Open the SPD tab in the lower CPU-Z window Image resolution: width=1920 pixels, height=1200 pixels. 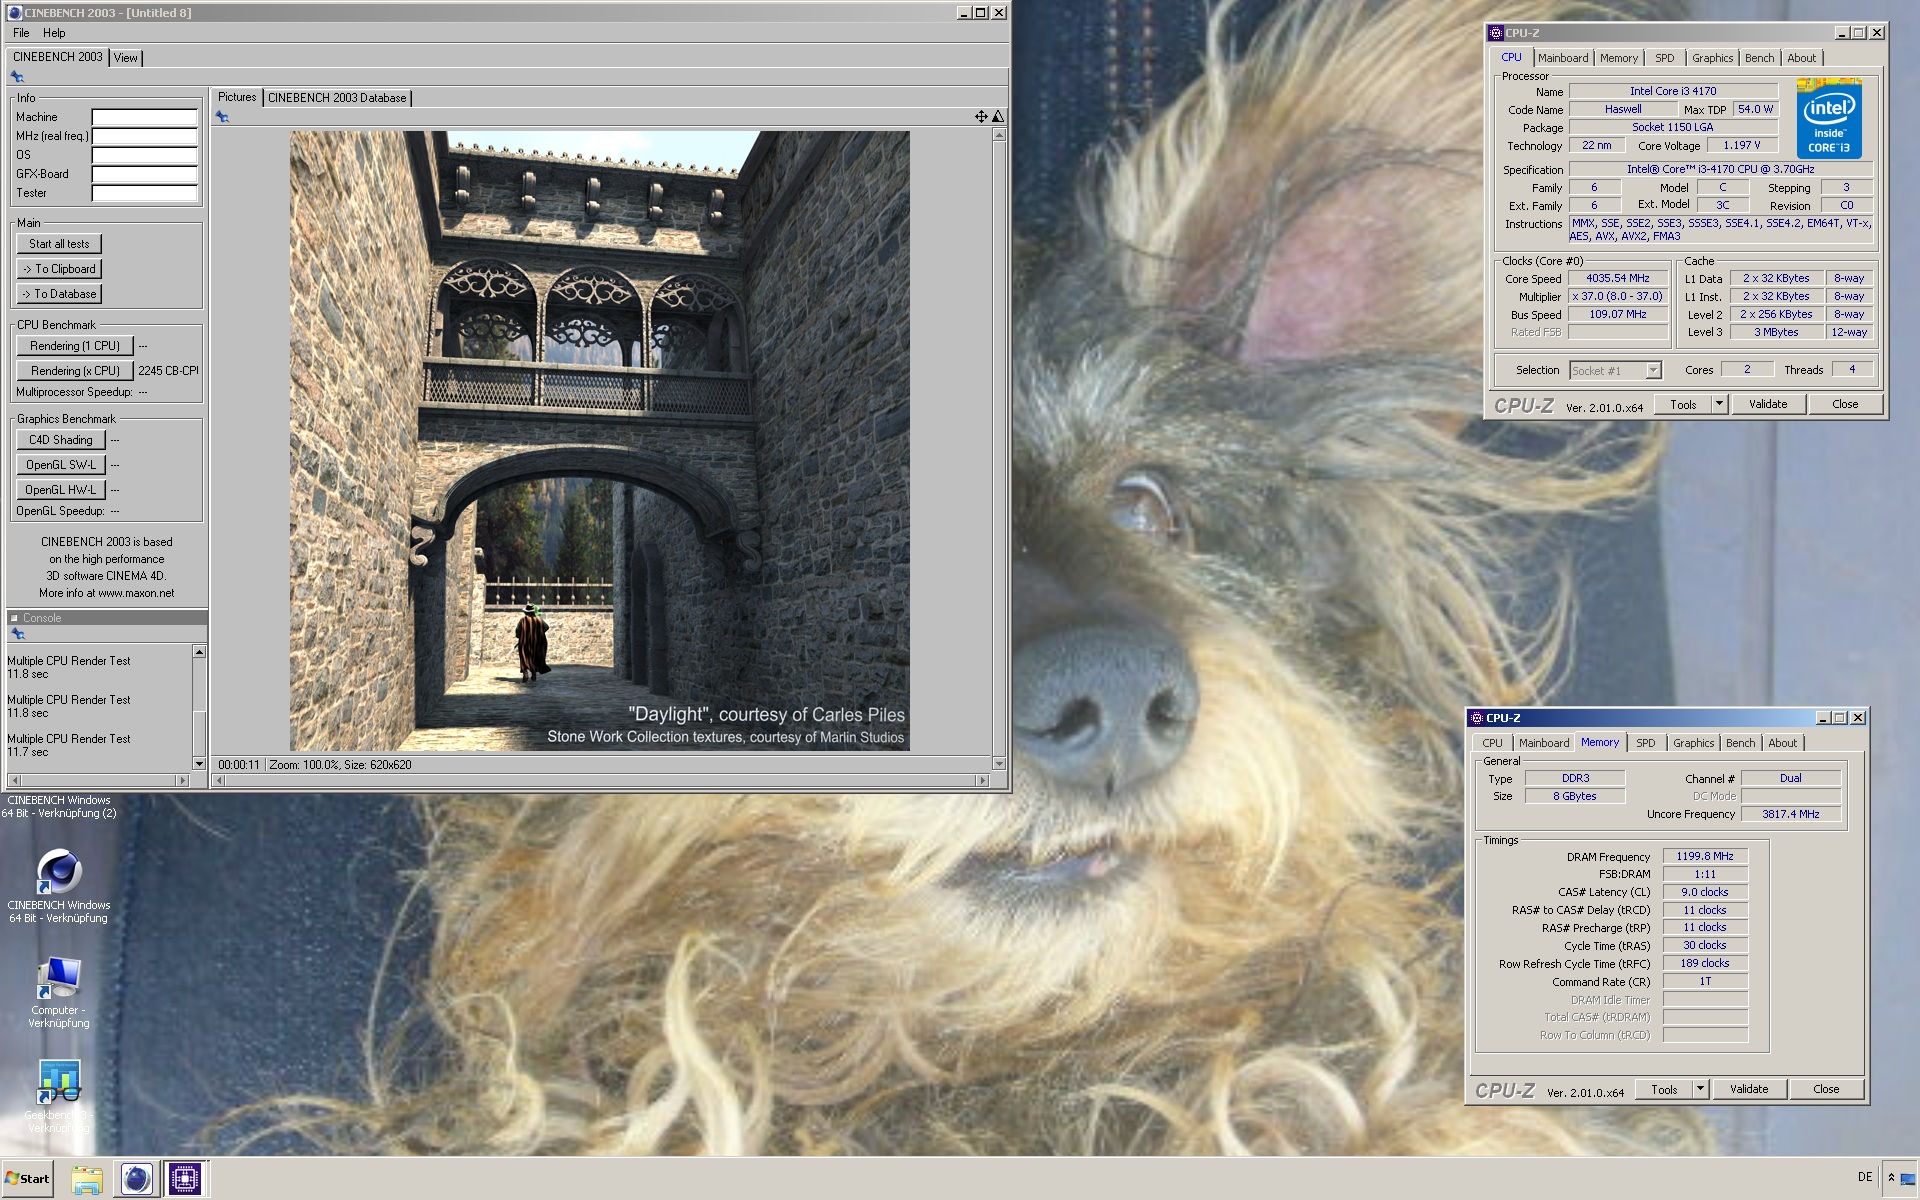point(1646,743)
